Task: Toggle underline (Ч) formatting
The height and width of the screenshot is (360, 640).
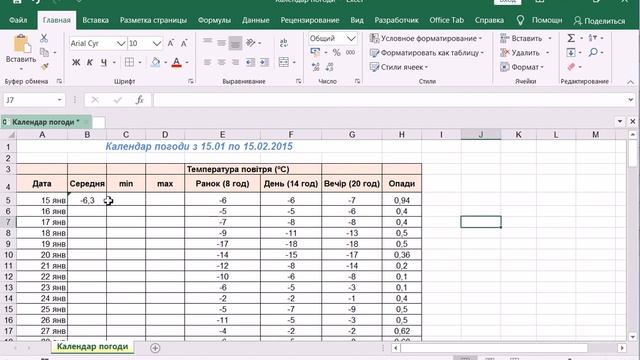Action: [x=104, y=62]
